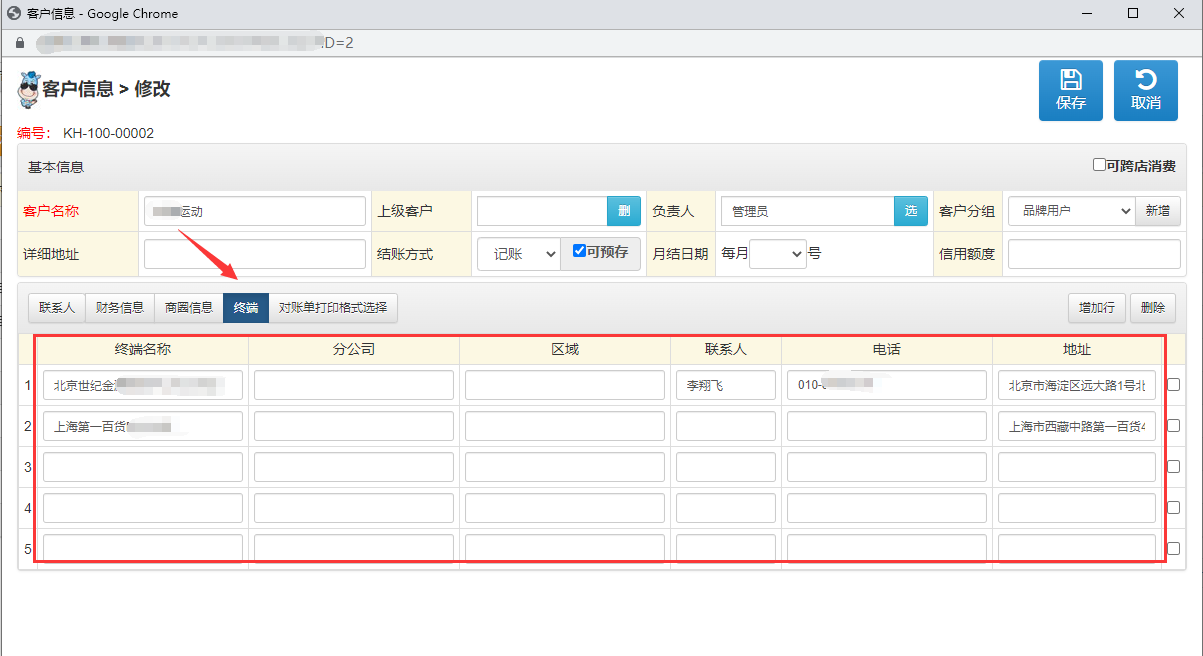This screenshot has height=656, width=1203.
Task: Click row 1 地址 field 北京市海淀区
Action: click(x=1077, y=385)
